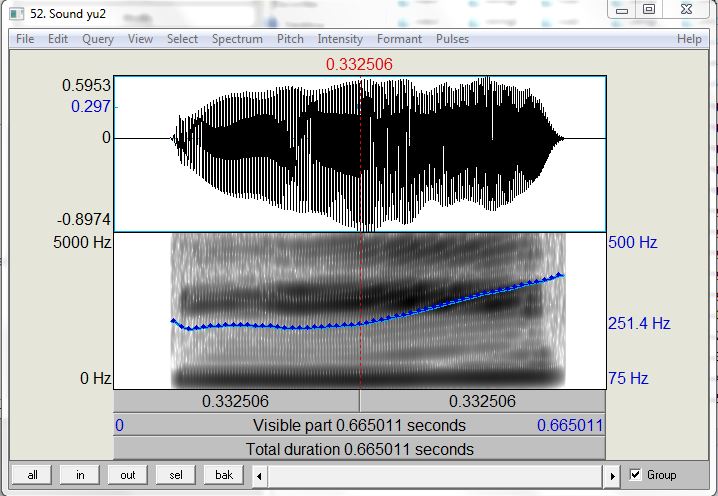The height and width of the screenshot is (496, 718).
Task: Open the Query menu
Action: (x=98, y=39)
